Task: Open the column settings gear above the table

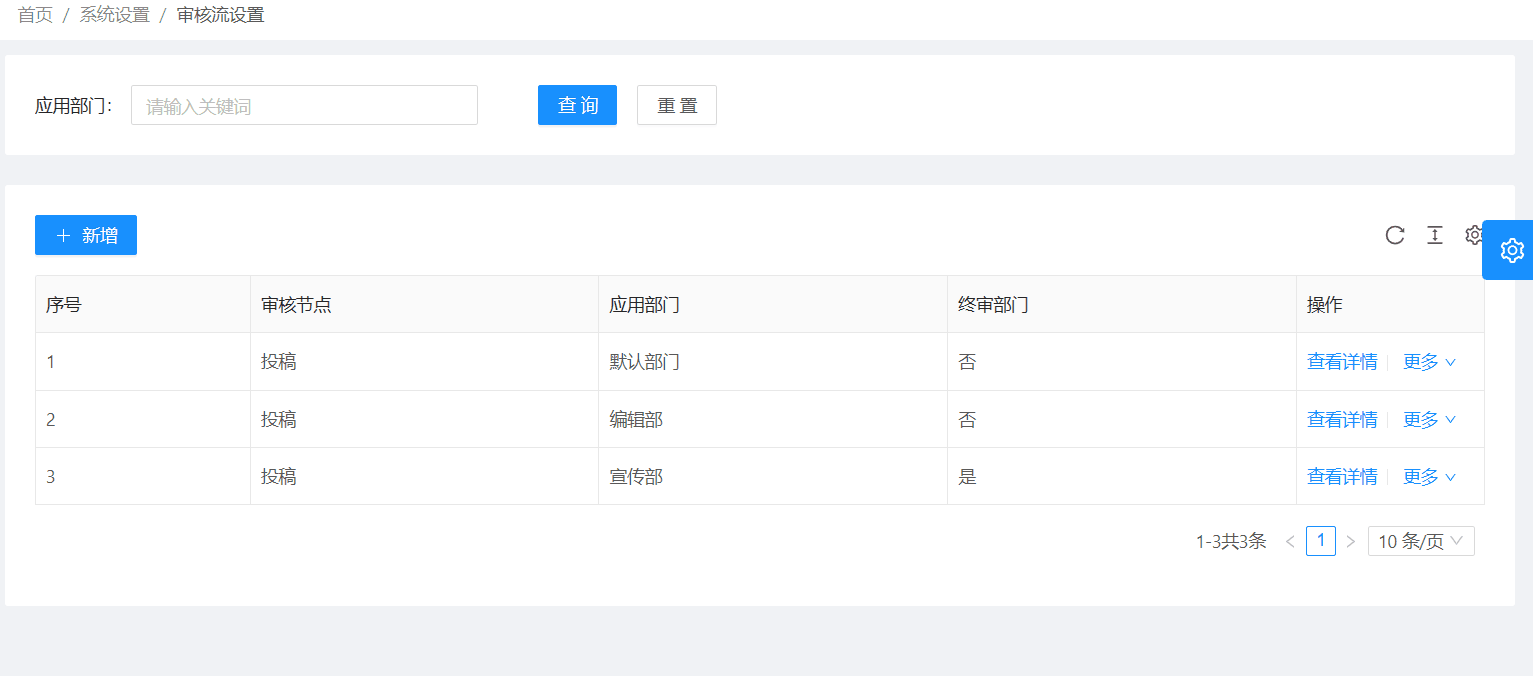Action: [1473, 235]
